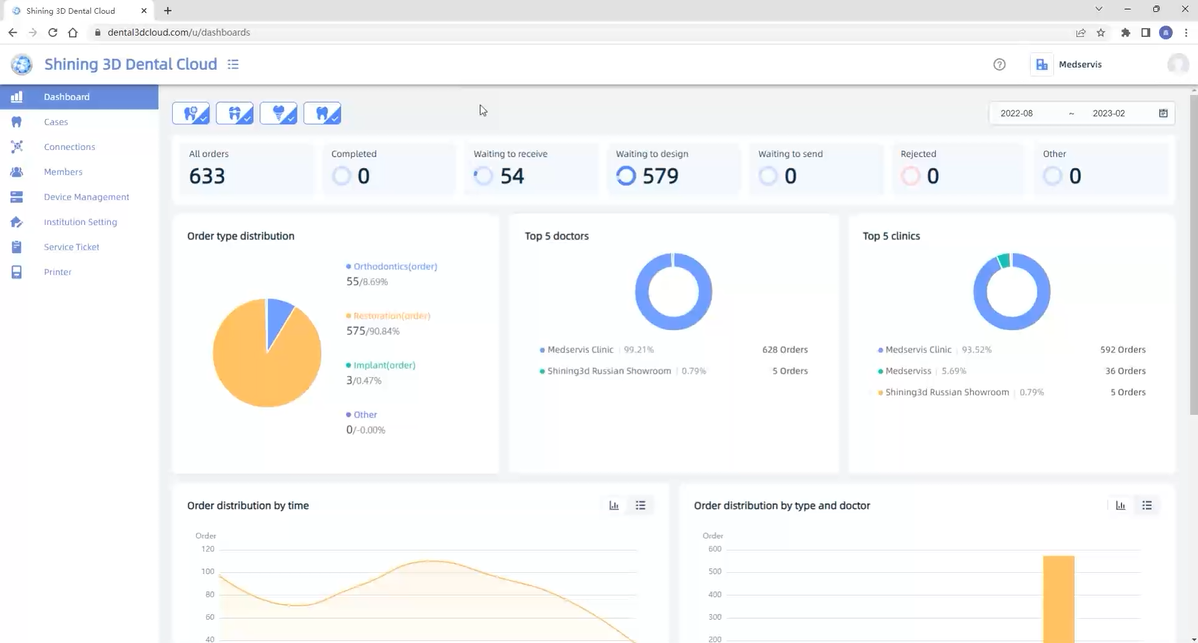Go to Device Management section
1198x643 pixels.
click(x=86, y=197)
